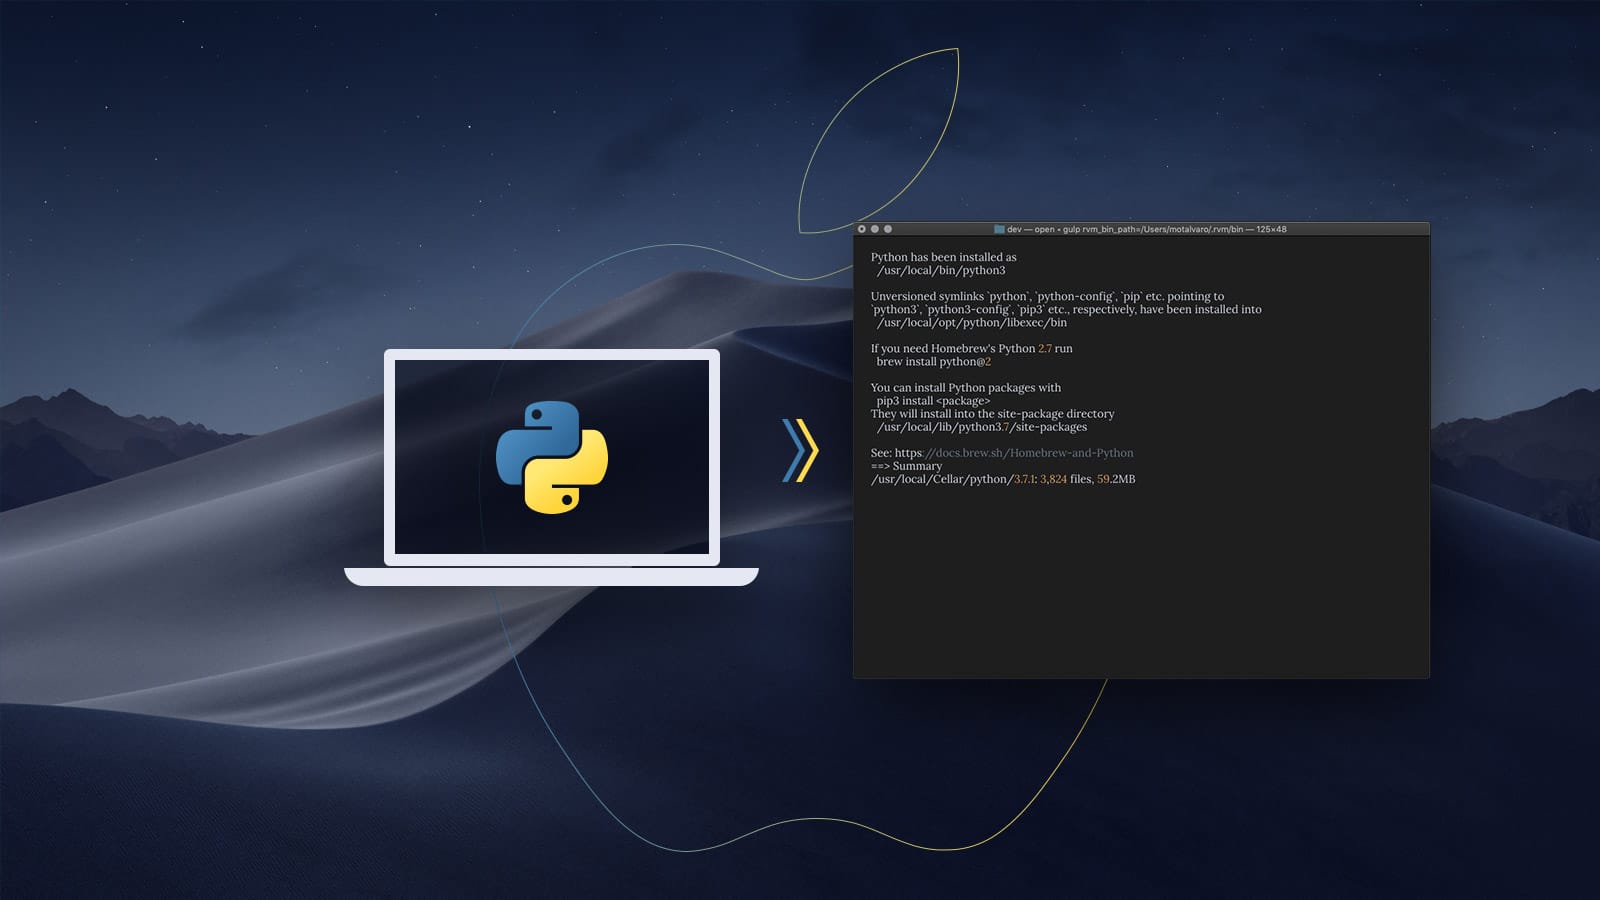Click the Python logo on the laptop screen

(552, 457)
